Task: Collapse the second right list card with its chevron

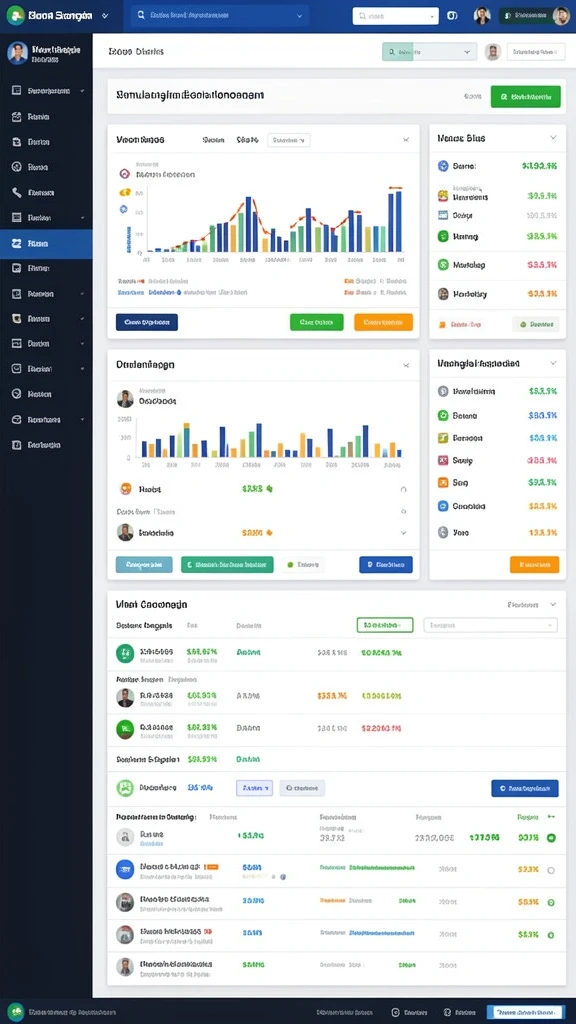Action: pyautogui.click(x=553, y=362)
